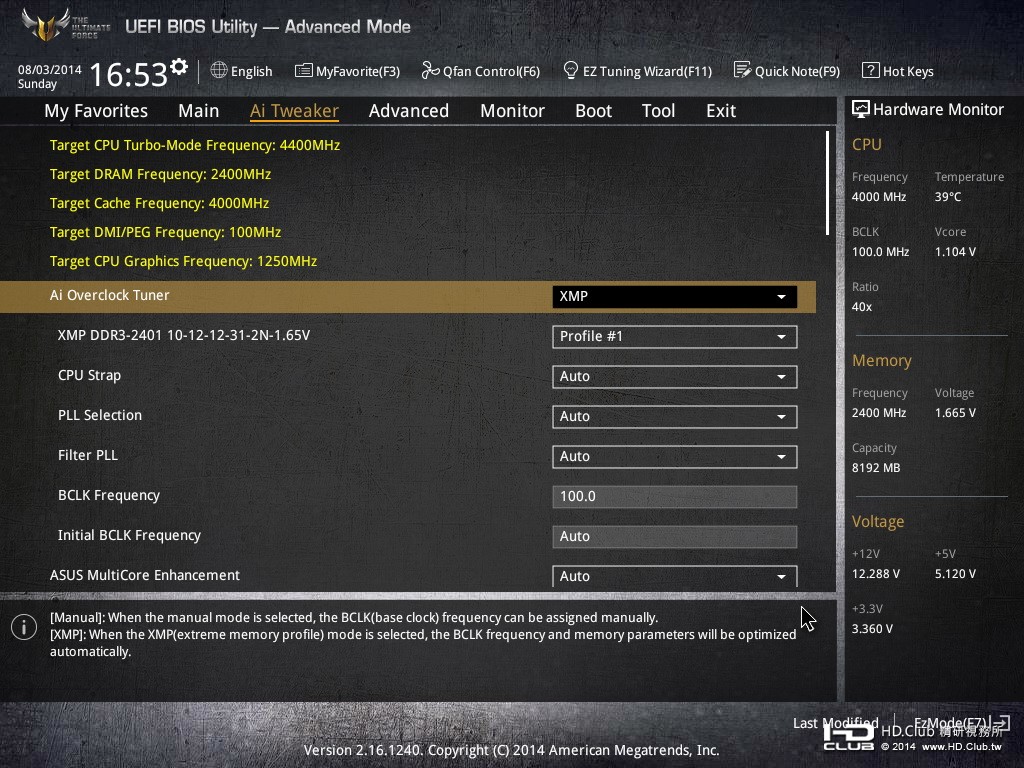The image size is (1024, 768).
Task: Click Target DRAM Frequency: 2400MHz
Action: coord(160,174)
